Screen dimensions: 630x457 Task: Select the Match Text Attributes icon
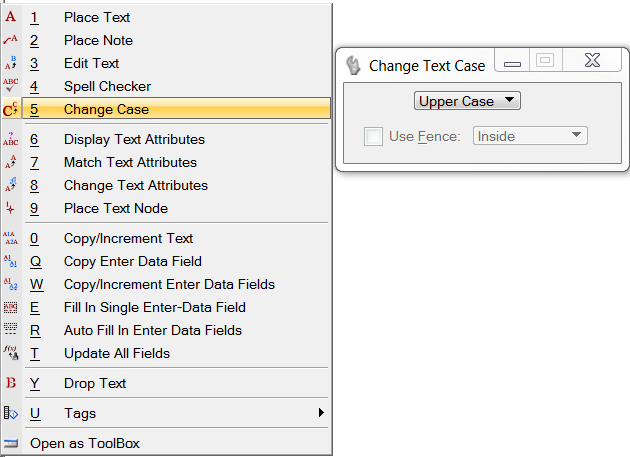click(x=10, y=162)
